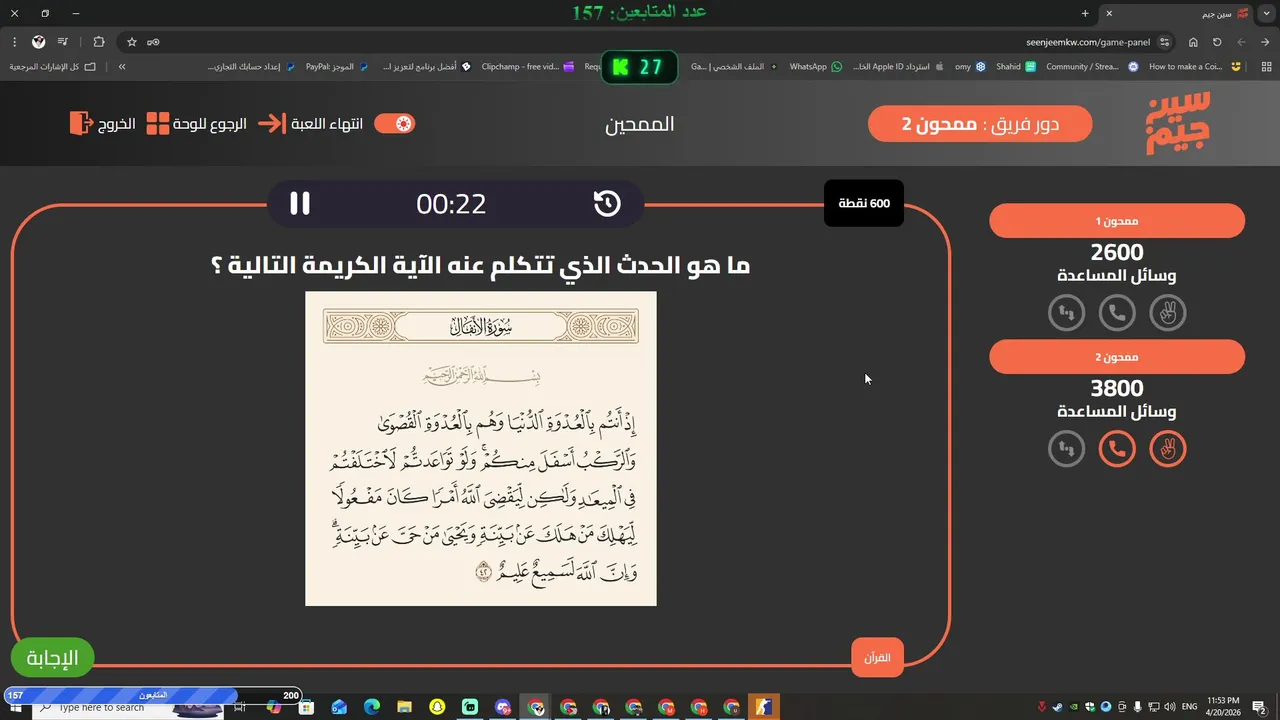Screen dimensions: 1280x720
Task: Use team ممحون 2 two-fingers lifeline icon
Action: coord(1168,449)
